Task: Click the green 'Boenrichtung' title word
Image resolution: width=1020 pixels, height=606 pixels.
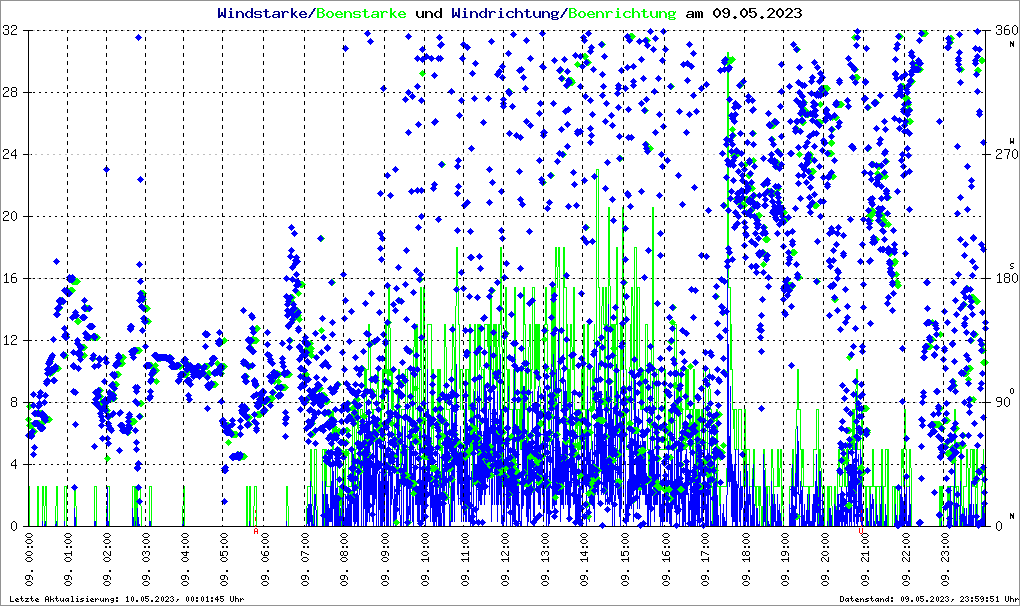Action: pos(622,14)
